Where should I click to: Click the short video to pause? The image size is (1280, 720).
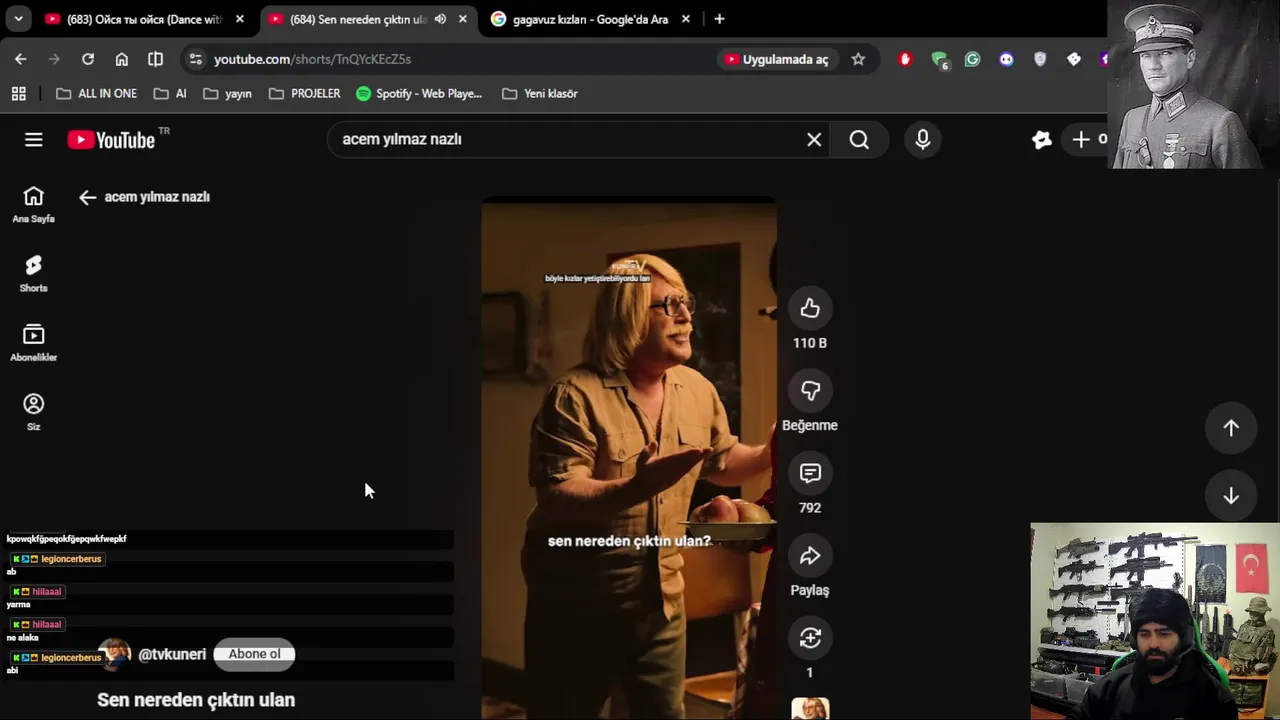pos(629,460)
